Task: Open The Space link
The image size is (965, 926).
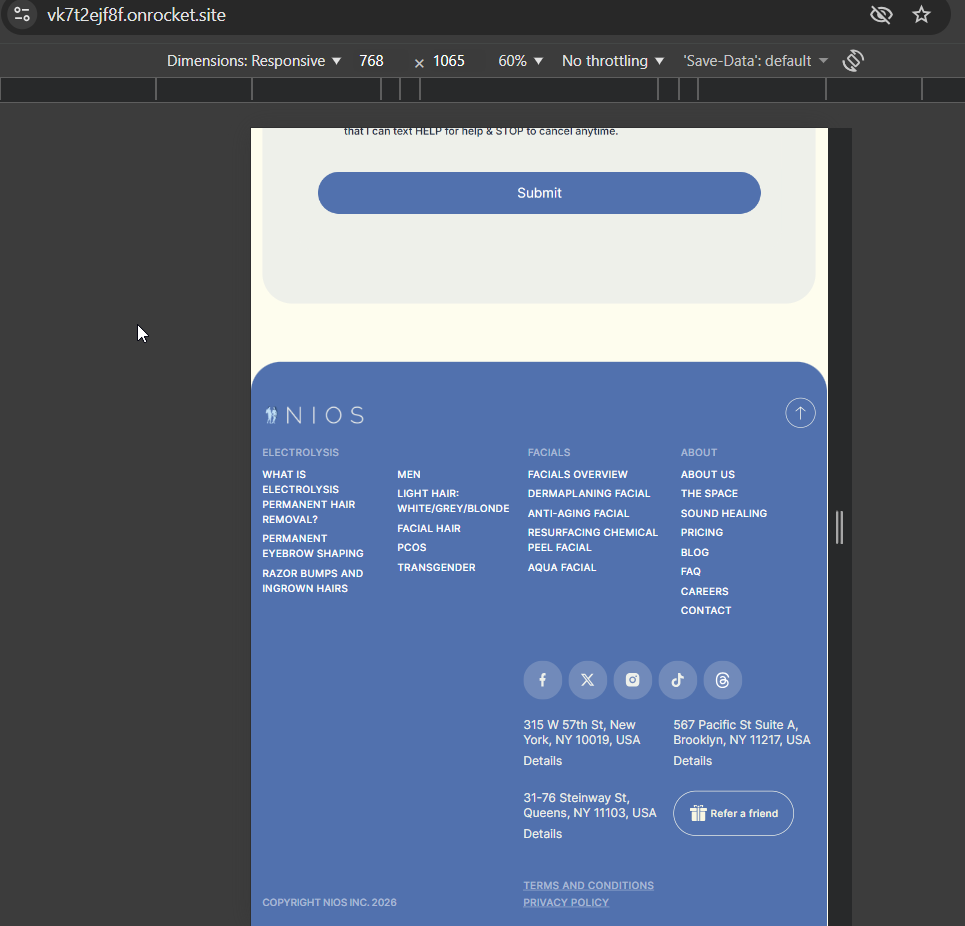Action: (x=709, y=493)
